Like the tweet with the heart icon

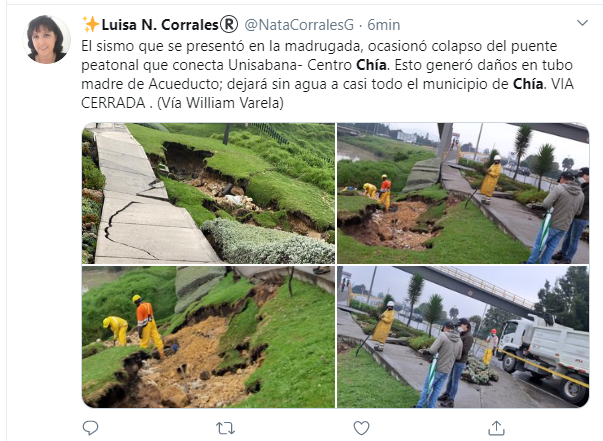361,428
